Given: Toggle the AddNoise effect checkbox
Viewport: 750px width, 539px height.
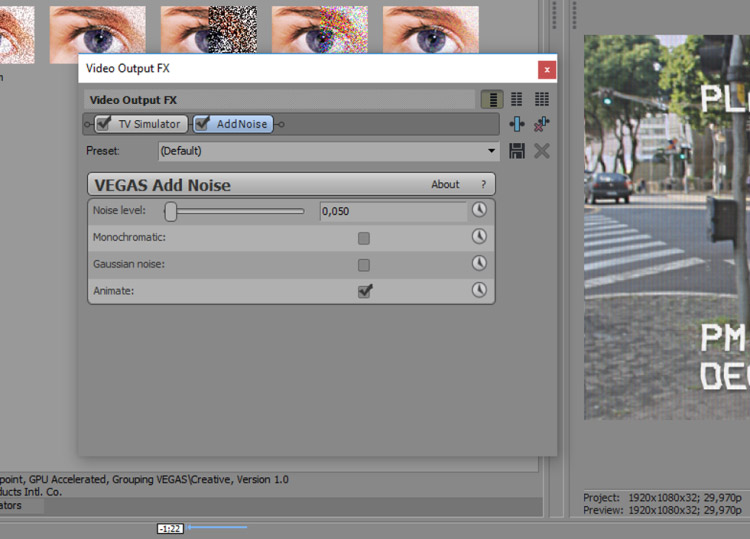Looking at the screenshot, I should 202,124.
